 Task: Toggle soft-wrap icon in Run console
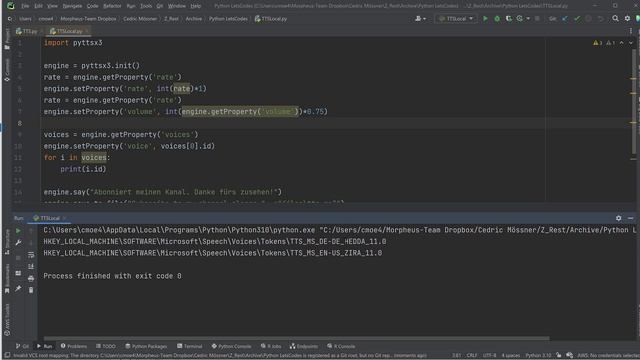(31, 255)
